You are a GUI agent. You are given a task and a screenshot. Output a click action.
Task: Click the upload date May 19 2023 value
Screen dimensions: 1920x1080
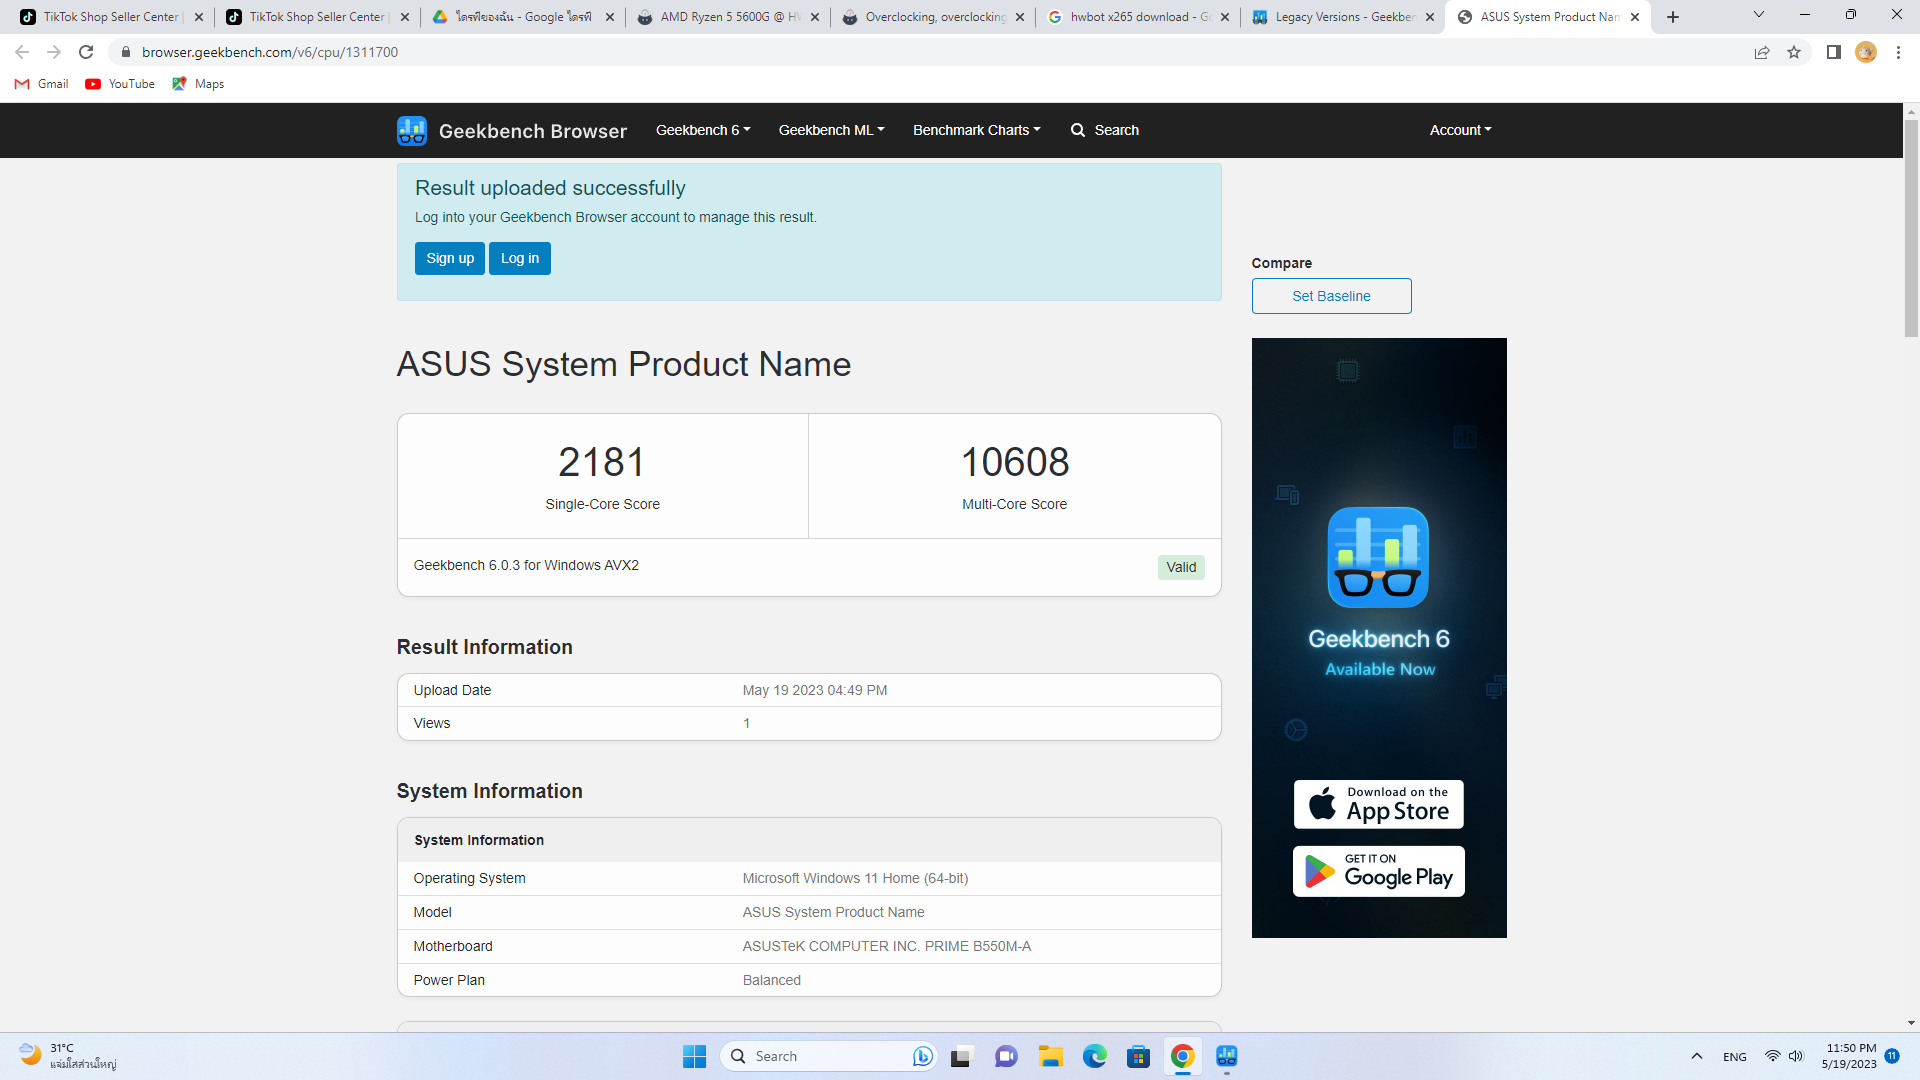point(815,690)
